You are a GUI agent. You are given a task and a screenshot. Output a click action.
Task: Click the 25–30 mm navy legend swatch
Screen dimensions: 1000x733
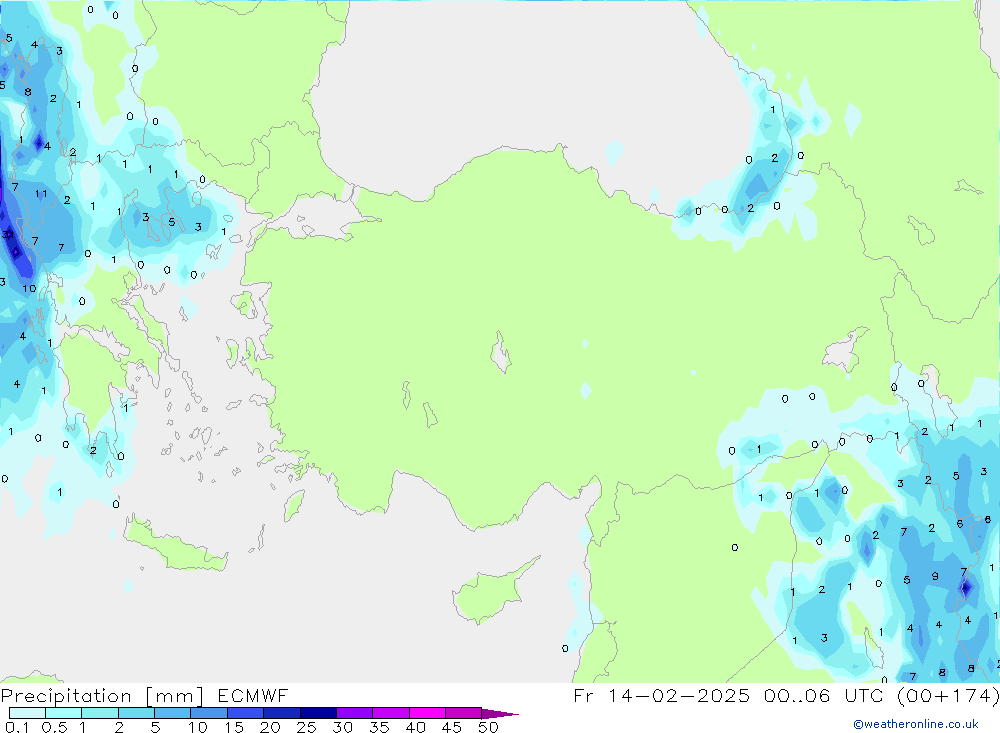click(318, 713)
